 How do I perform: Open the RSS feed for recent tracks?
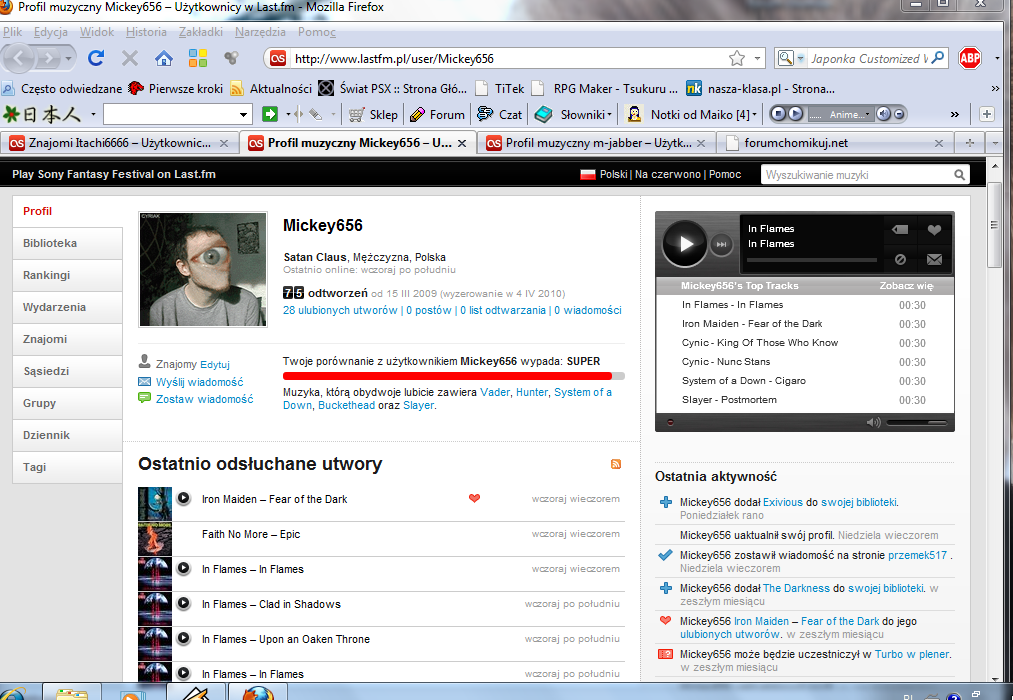pyautogui.click(x=616, y=464)
